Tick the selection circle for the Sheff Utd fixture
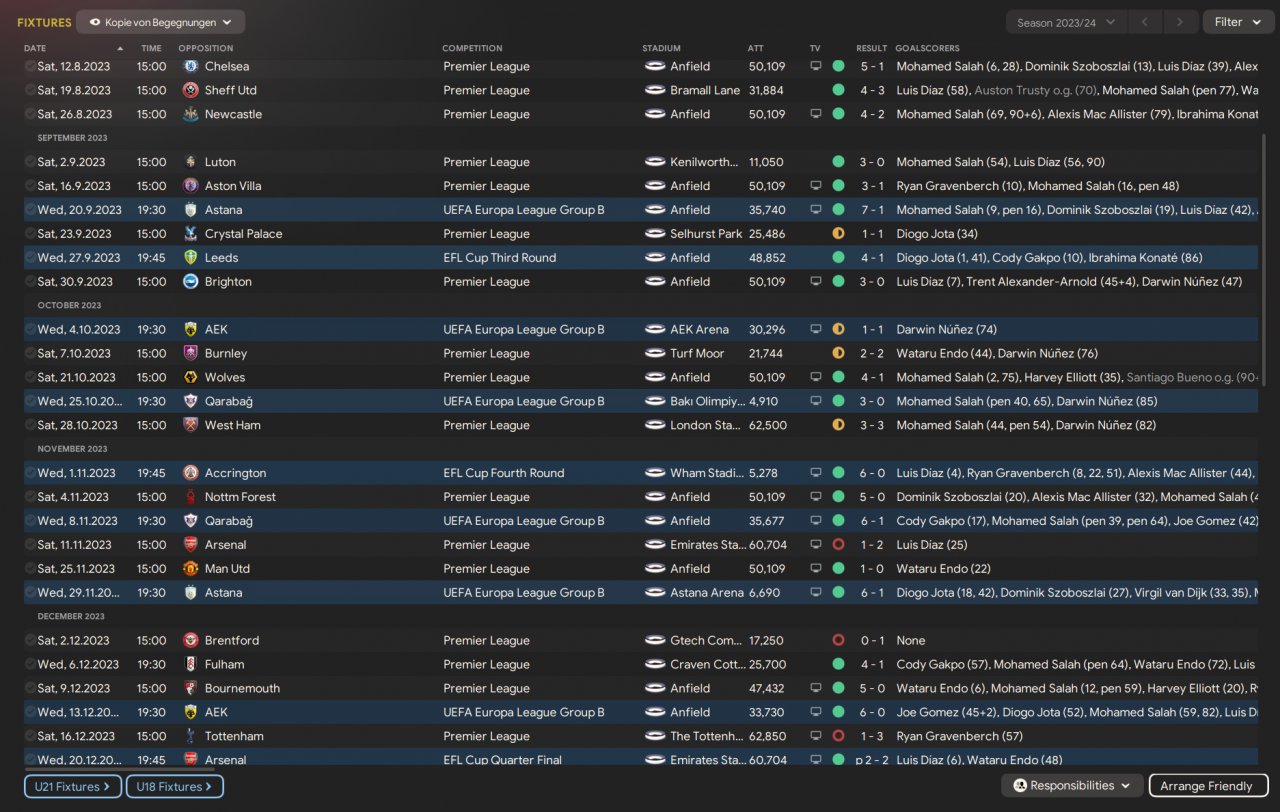 pyautogui.click(x=30, y=90)
